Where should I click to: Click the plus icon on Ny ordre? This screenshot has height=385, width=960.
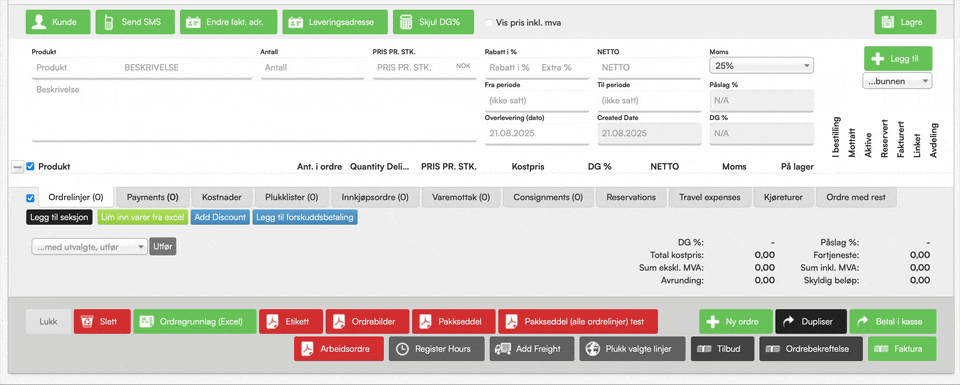pos(713,322)
